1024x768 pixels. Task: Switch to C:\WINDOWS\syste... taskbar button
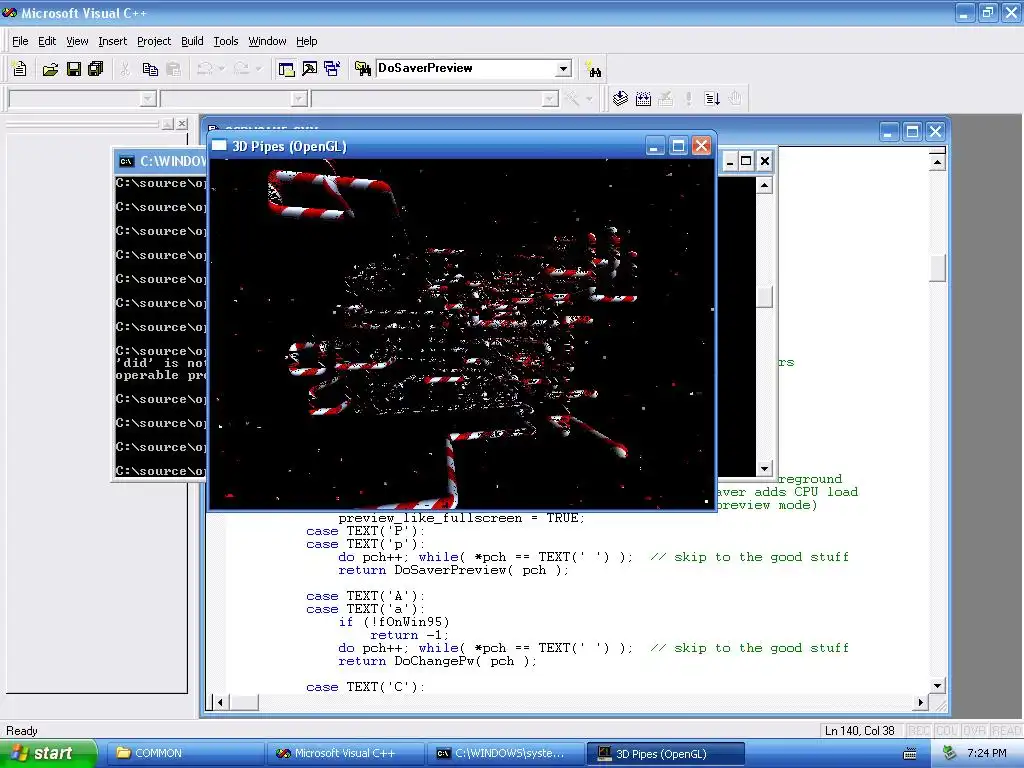(504, 753)
